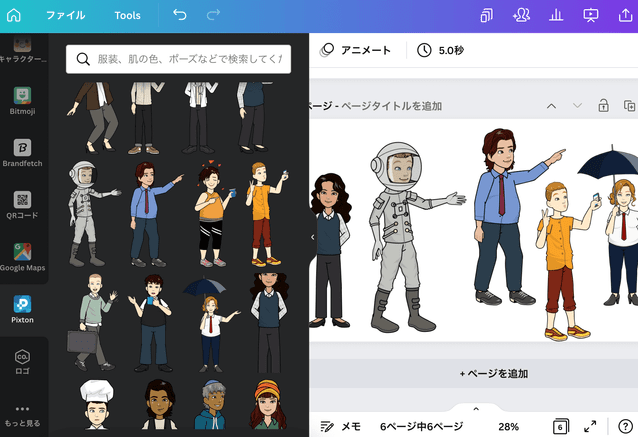Insert the woman in orange beanie thumbnail
Viewport: 638px width, 437px height.
pos(267,404)
